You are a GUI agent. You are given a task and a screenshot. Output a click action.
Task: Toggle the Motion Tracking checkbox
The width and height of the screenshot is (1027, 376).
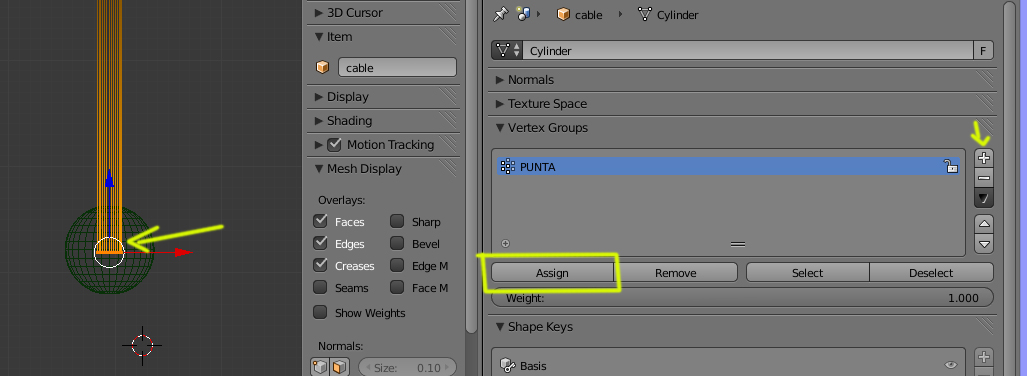tap(334, 144)
